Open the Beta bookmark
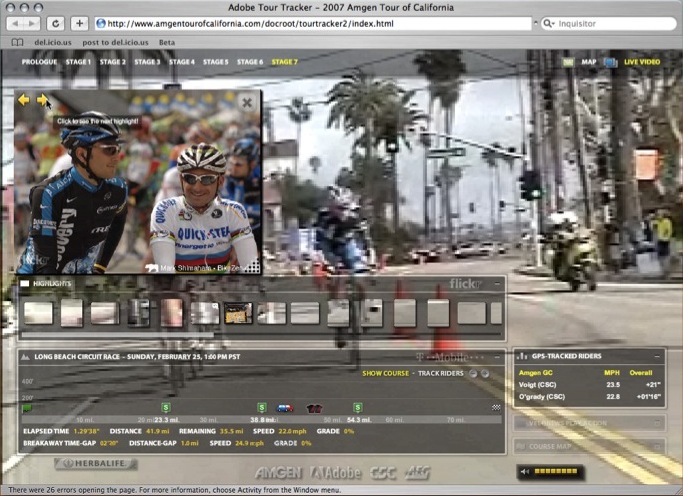This screenshot has width=683, height=496. pyautogui.click(x=167, y=42)
